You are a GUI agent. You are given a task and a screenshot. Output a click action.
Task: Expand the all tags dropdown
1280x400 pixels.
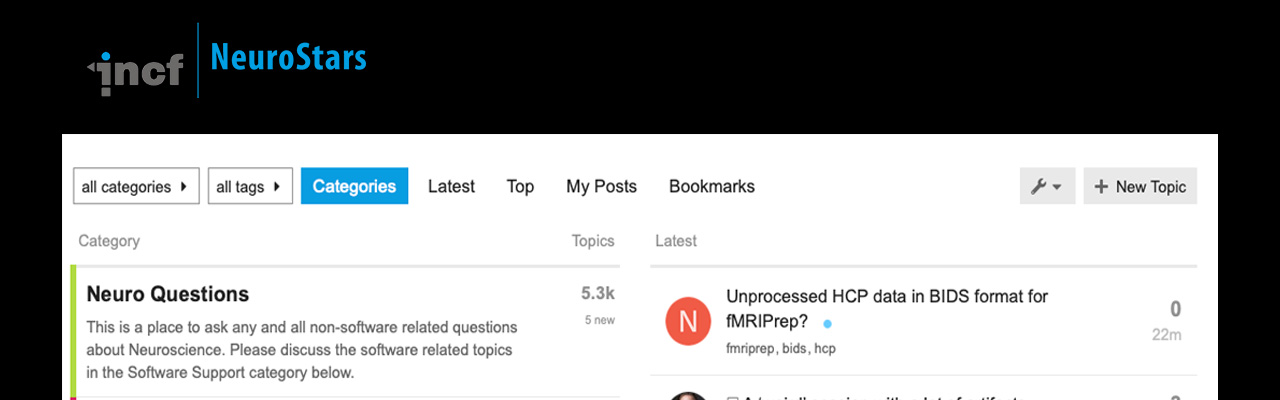click(x=250, y=186)
